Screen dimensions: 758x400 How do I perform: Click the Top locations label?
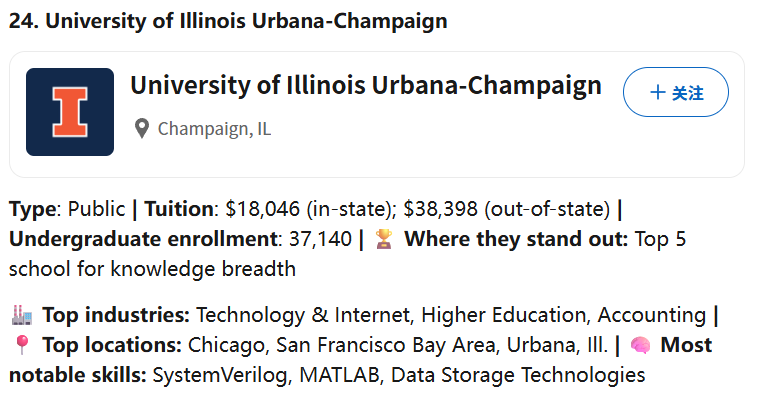[112, 345]
